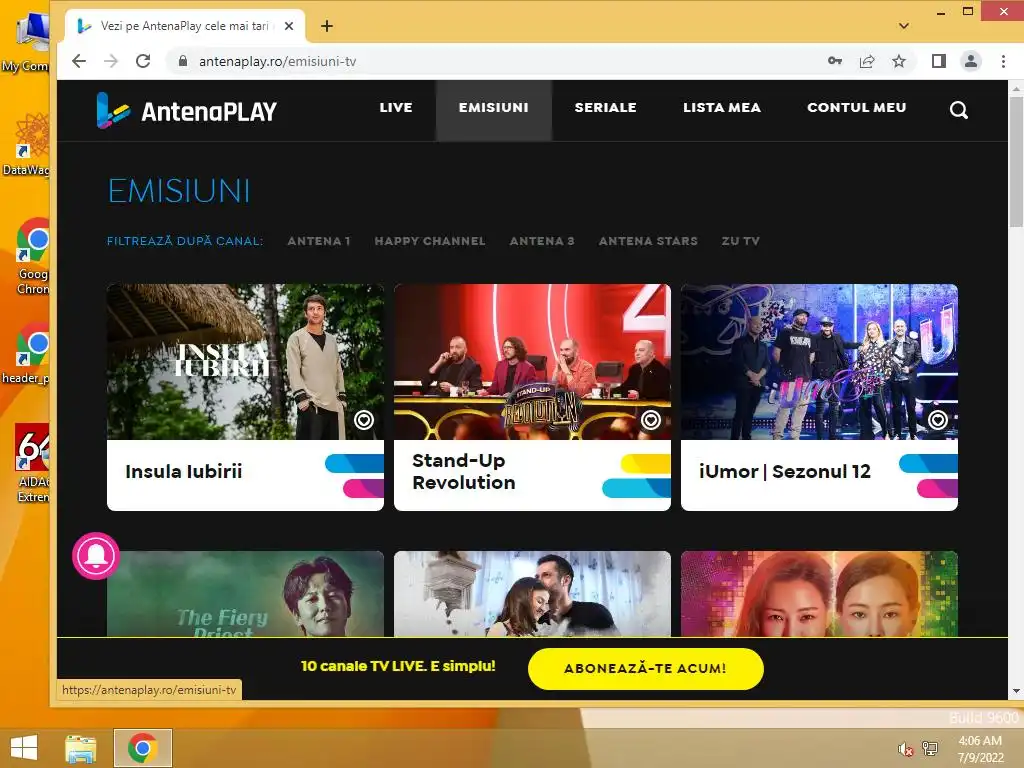
Task: Click the page vertical scrollbar thumb
Action: (1016, 162)
